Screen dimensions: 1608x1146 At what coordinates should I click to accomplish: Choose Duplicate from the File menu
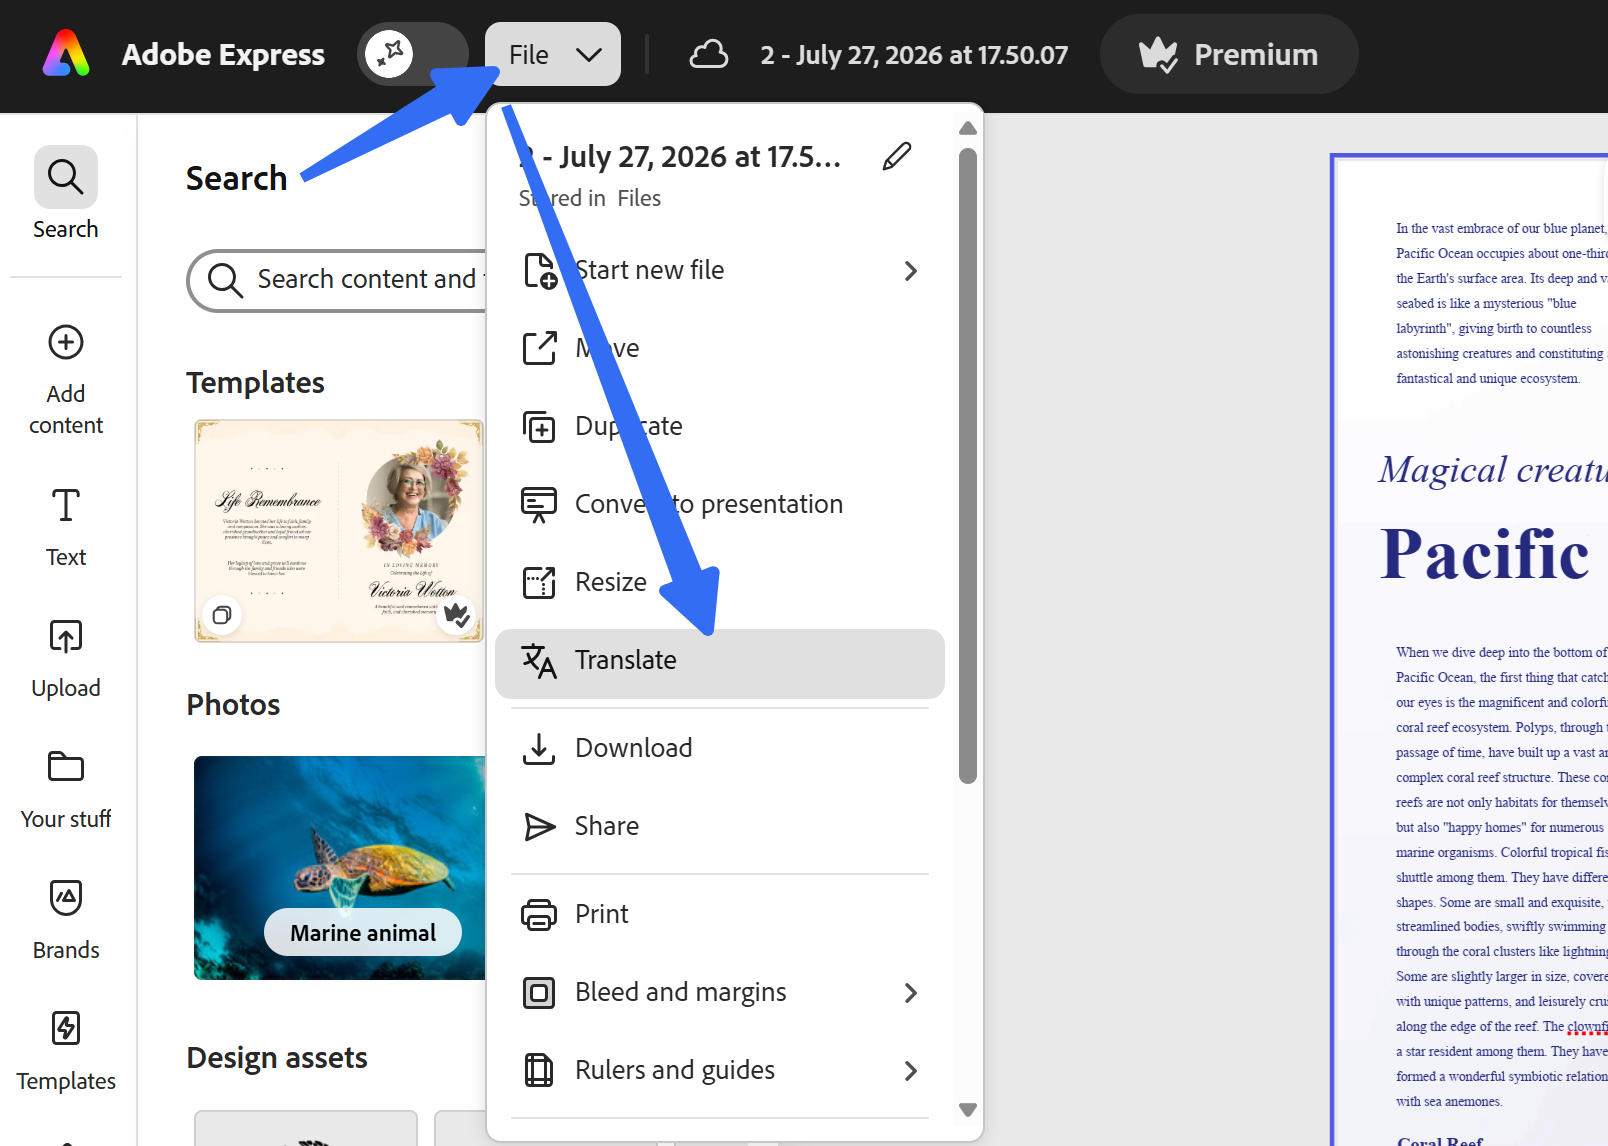[x=720, y=426]
